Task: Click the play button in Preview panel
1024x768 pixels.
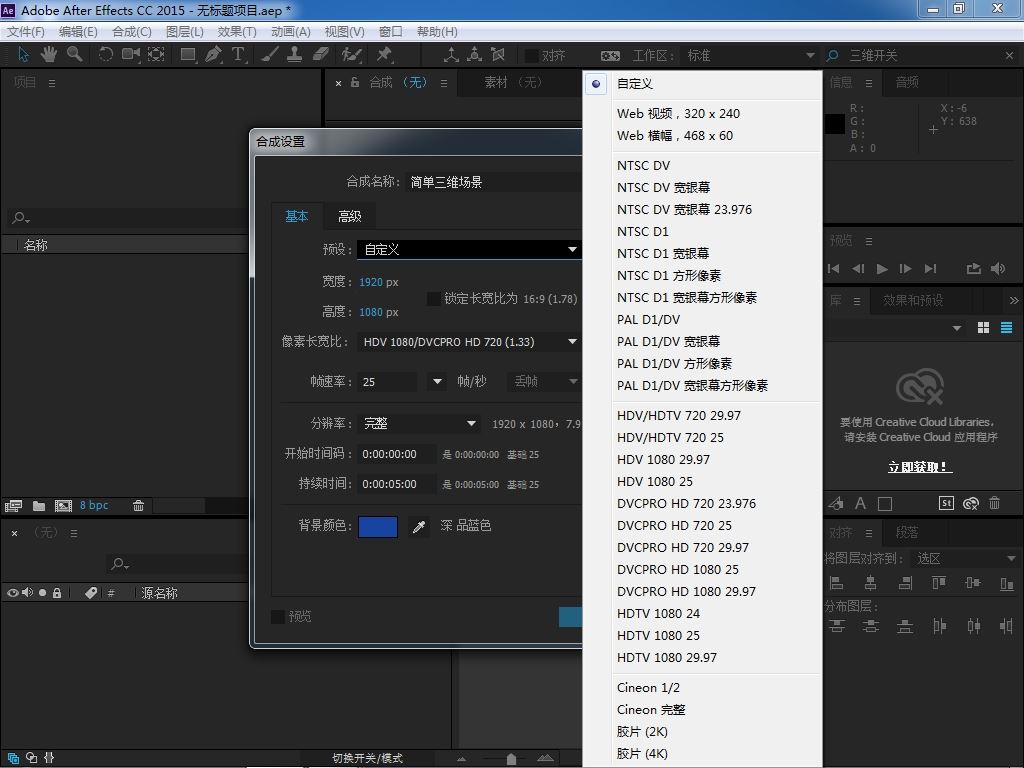Action: pyautogui.click(x=882, y=268)
